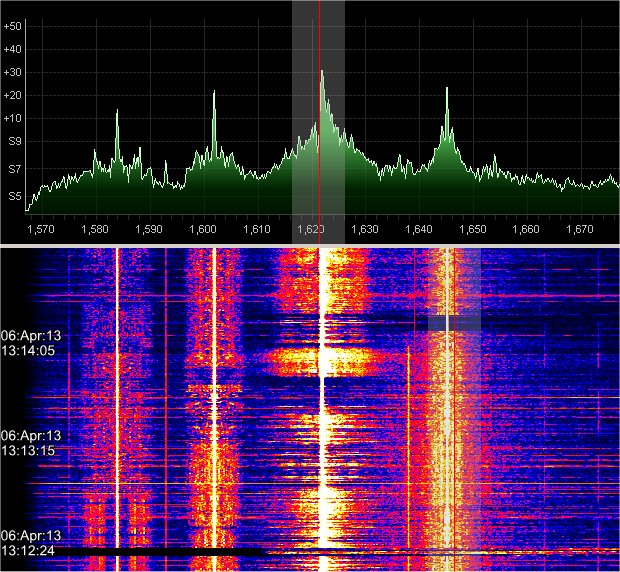Click the 1,570 frequency axis label
The width and height of the screenshot is (620, 572).
click(x=41, y=229)
